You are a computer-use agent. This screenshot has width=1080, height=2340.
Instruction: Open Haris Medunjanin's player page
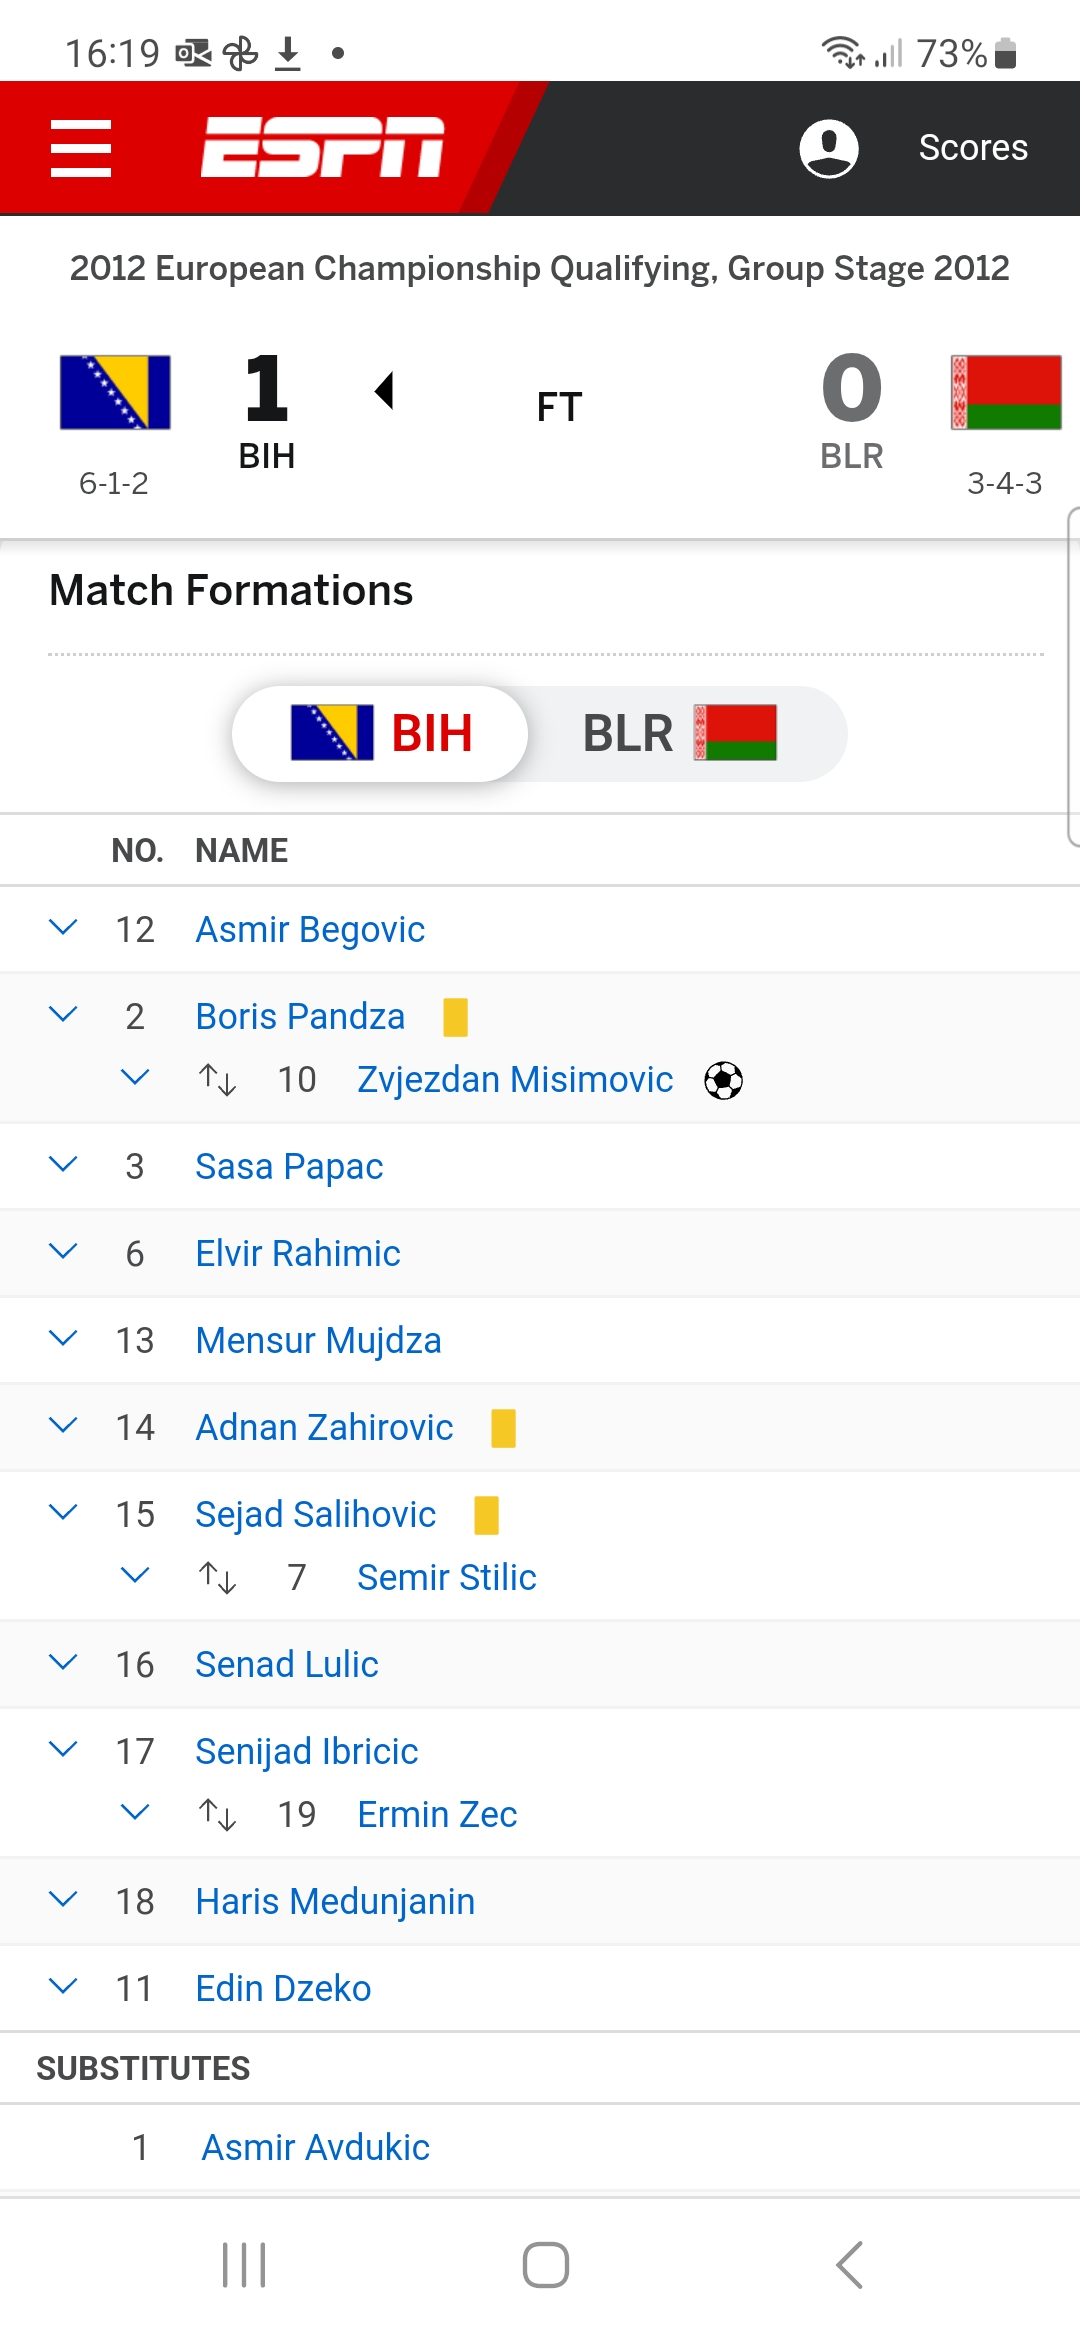tap(335, 1901)
